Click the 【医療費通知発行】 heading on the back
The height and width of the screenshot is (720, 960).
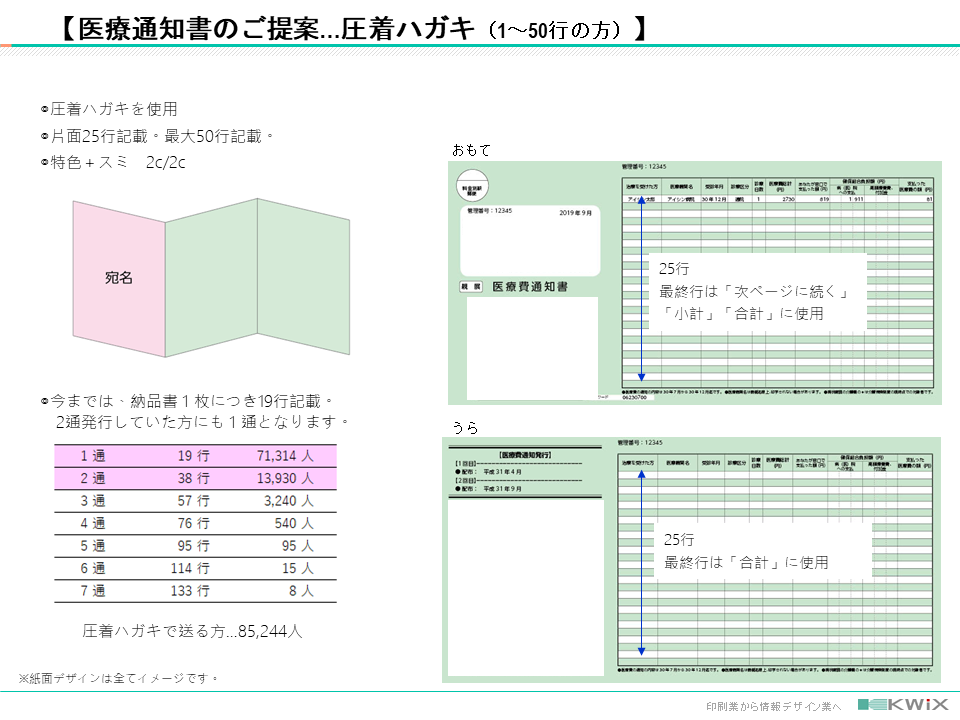pos(525,455)
